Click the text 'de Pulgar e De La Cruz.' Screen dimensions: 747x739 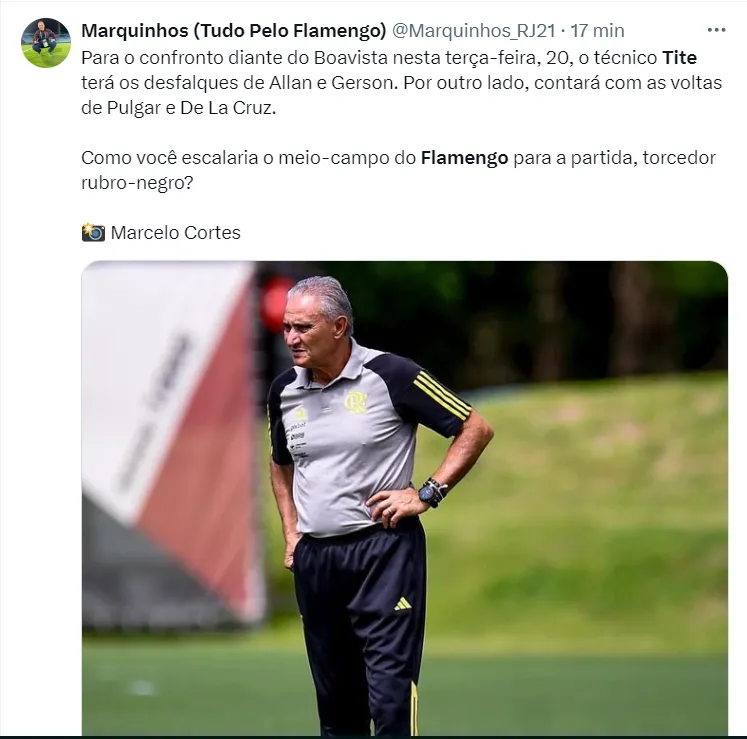click(179, 108)
